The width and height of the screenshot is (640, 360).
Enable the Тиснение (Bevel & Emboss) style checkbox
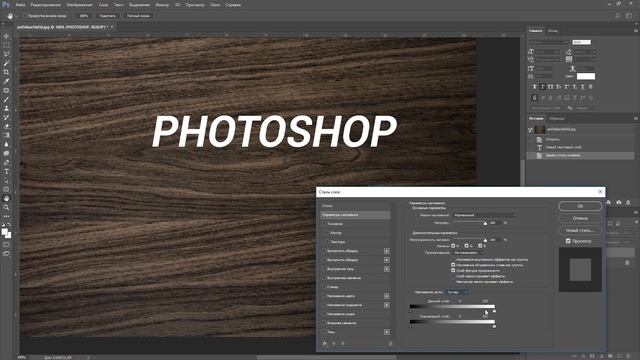(x=324, y=224)
